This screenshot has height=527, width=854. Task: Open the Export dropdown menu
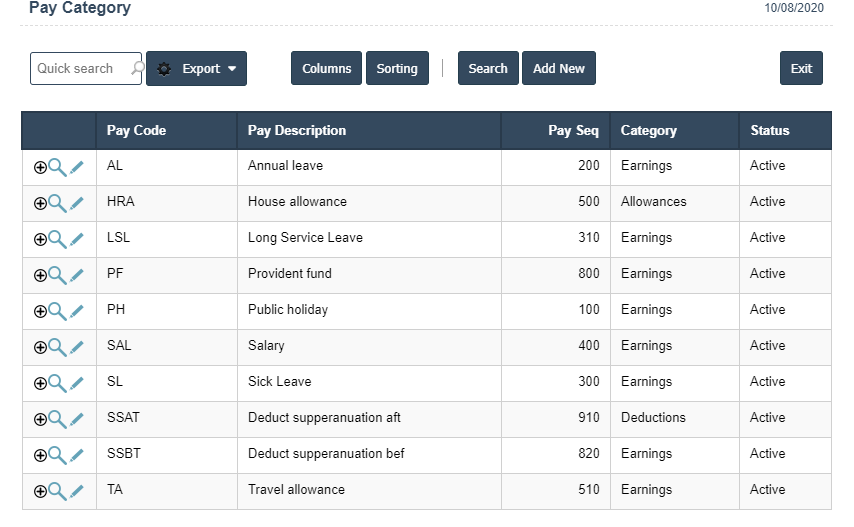(x=197, y=69)
